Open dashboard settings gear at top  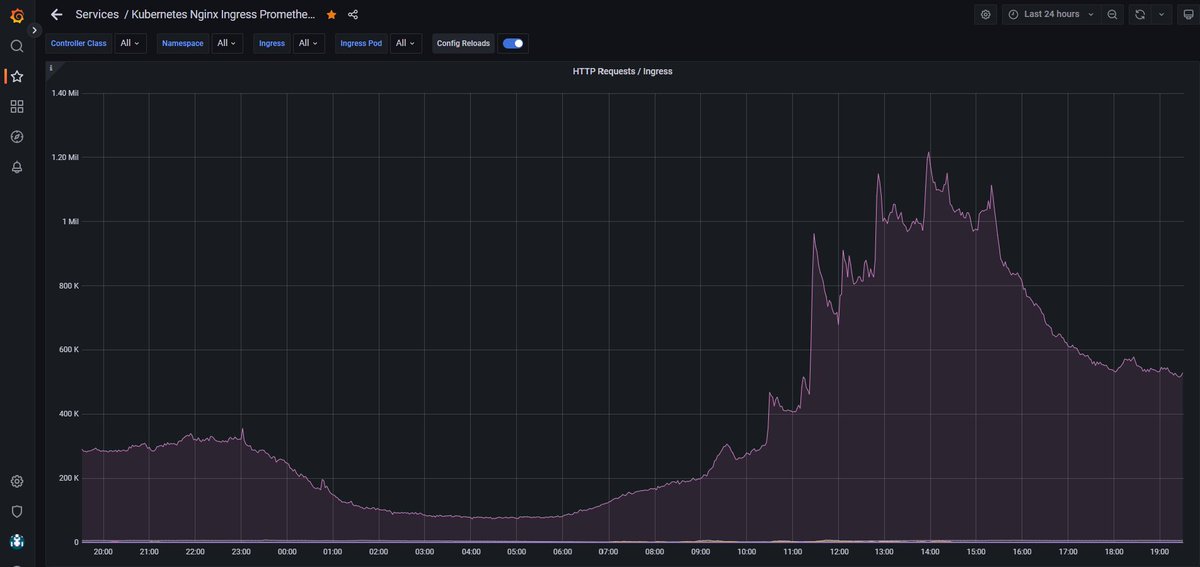pos(986,14)
